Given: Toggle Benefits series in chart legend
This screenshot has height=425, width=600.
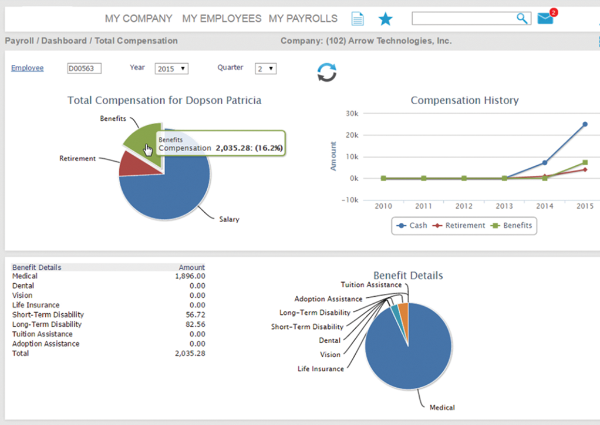Looking at the screenshot, I should pos(517,226).
